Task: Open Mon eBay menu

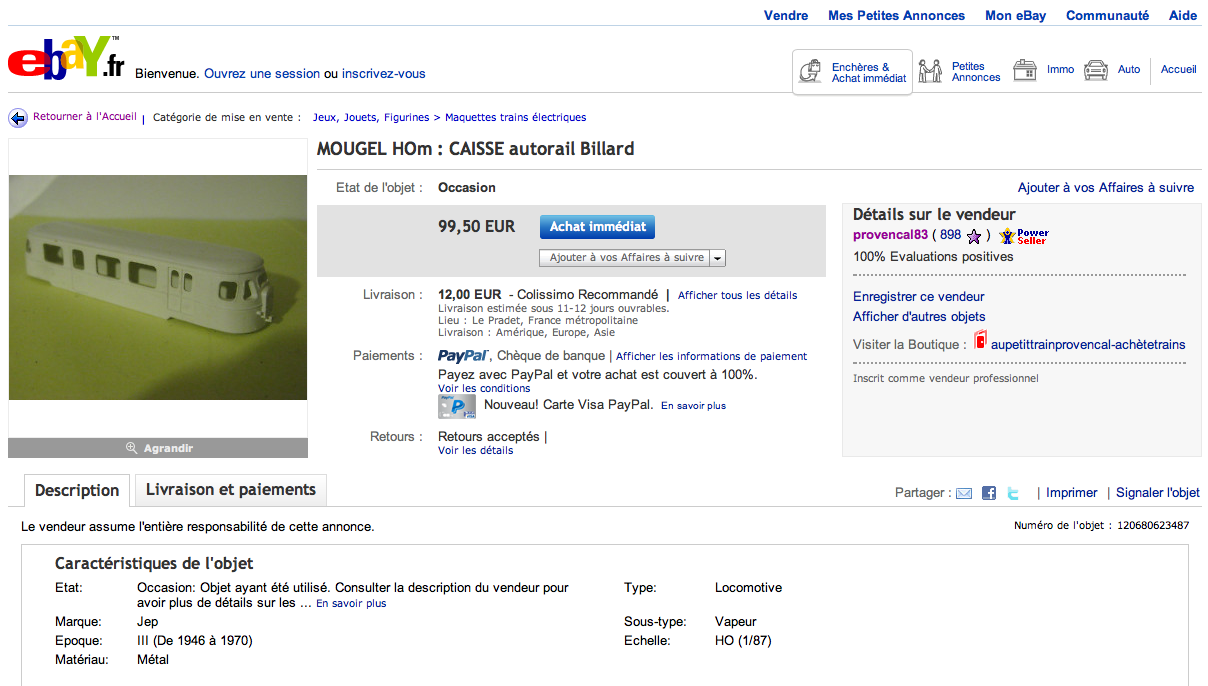Action: point(1016,15)
